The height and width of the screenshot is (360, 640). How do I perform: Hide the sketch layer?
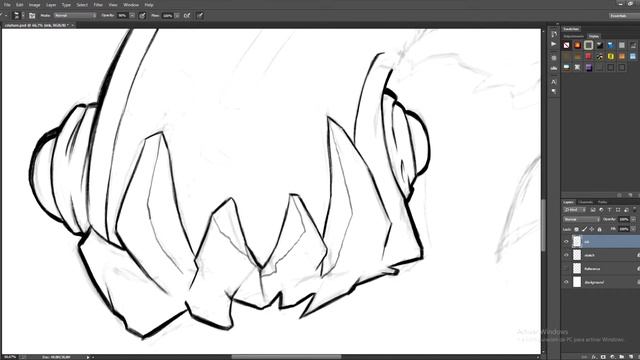coord(566,255)
